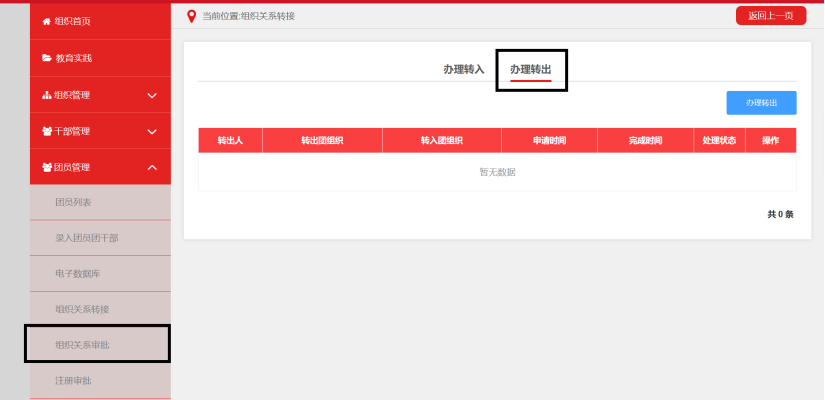The width and height of the screenshot is (825, 400).
Task: Select 组织关系转接 submenu item
Action: pyautogui.click(x=83, y=309)
